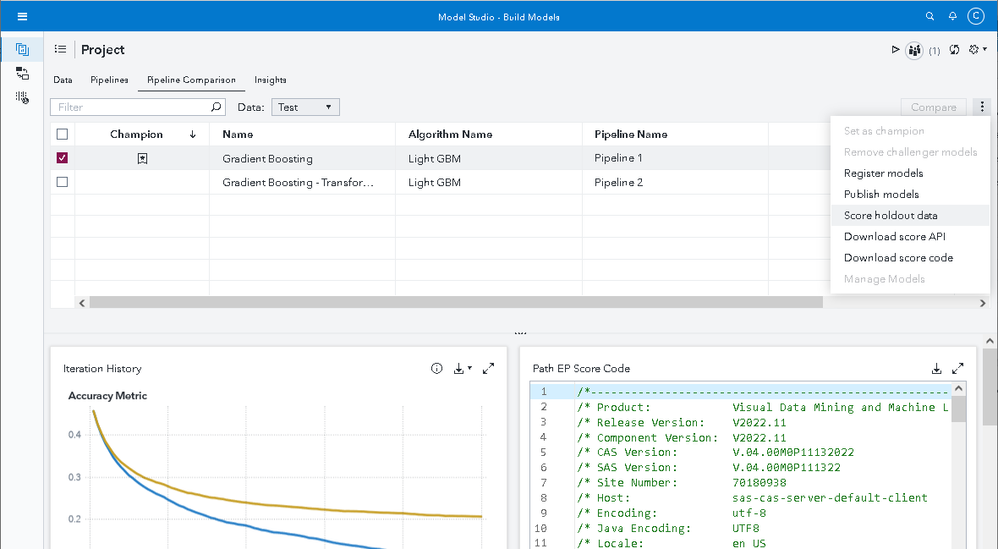Open the hamburger main menu
The width and height of the screenshot is (998, 549).
coord(22,17)
